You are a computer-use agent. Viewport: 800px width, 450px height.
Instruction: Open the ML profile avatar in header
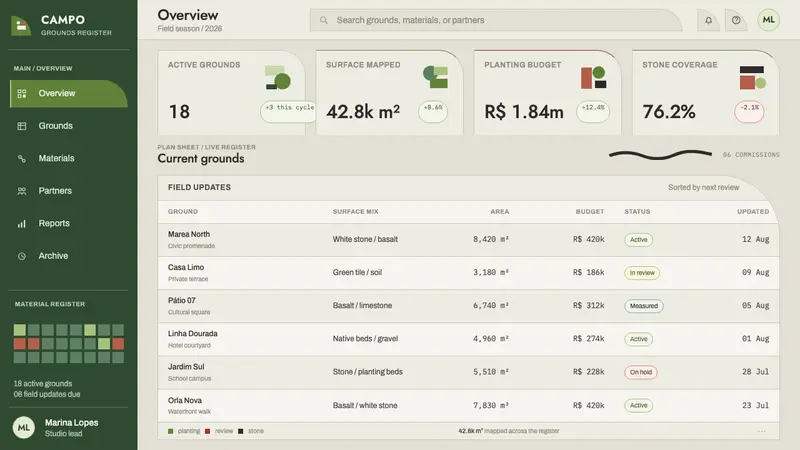point(768,20)
